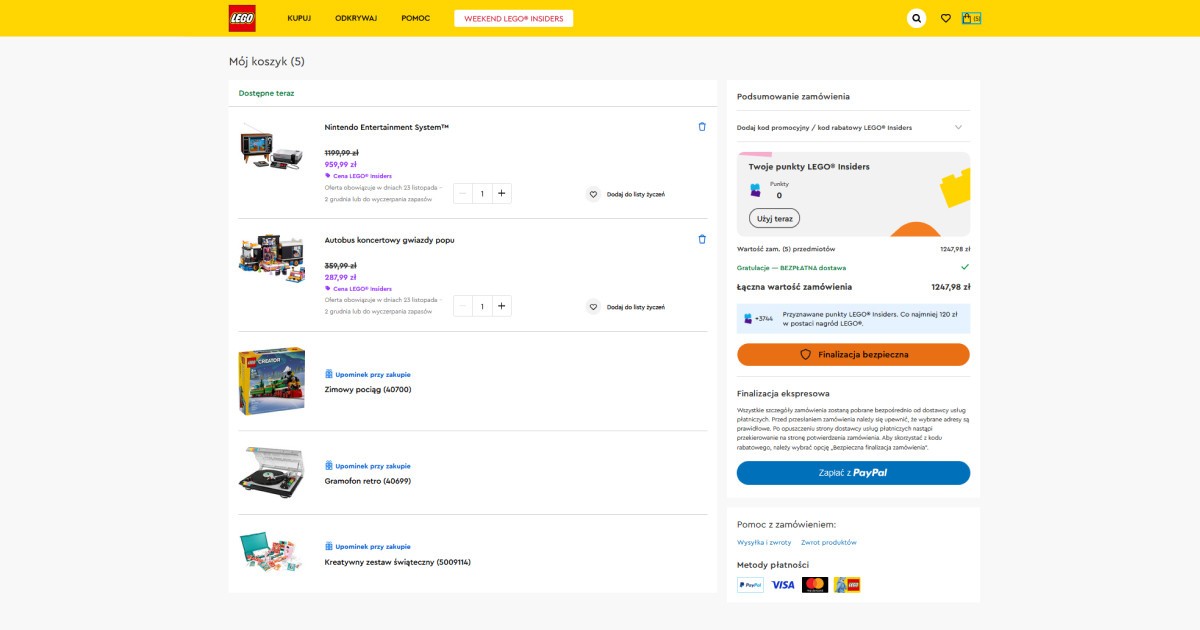Screen dimensions: 1200x630
Task: Click the tag icon for Autobus Insiders price
Action: [328, 289]
